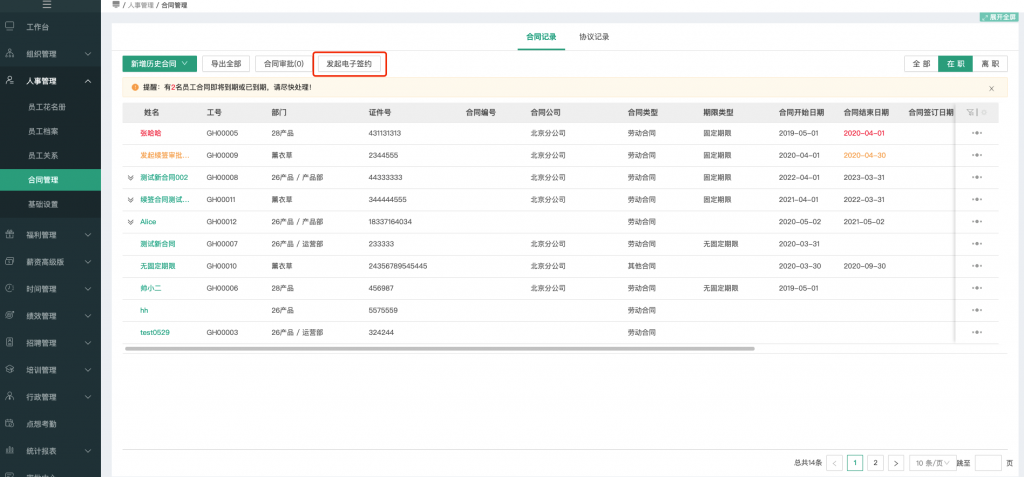Open more actions for hh row

(x=977, y=310)
